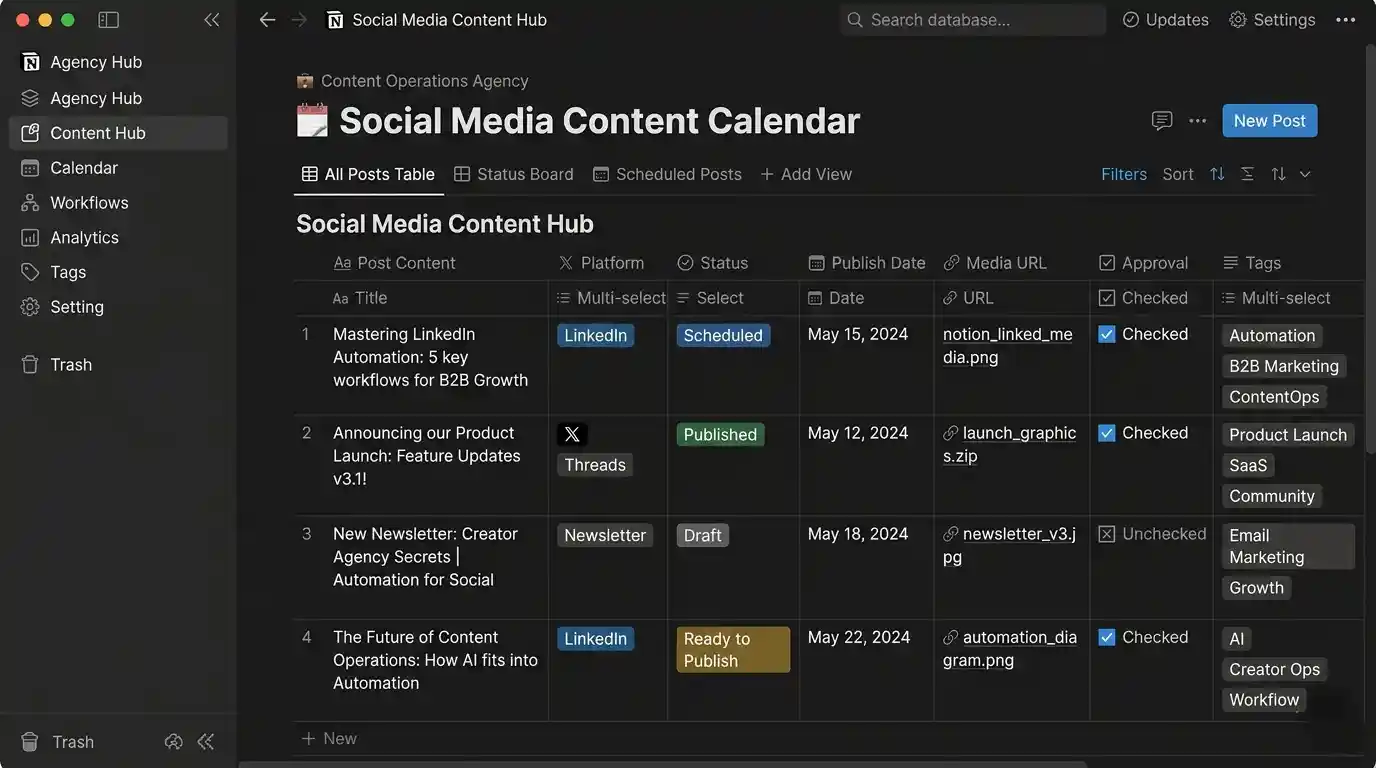Image resolution: width=1376 pixels, height=768 pixels.
Task: Open Calendar in the sidebar
Action: click(x=119, y=168)
